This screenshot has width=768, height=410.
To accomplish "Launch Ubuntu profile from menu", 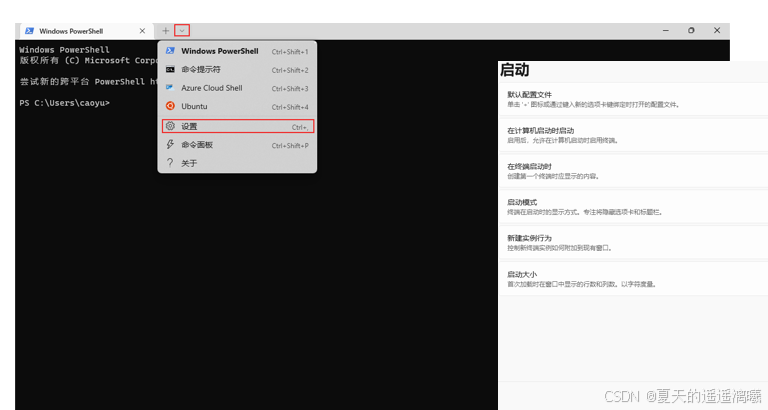I will click(237, 106).
